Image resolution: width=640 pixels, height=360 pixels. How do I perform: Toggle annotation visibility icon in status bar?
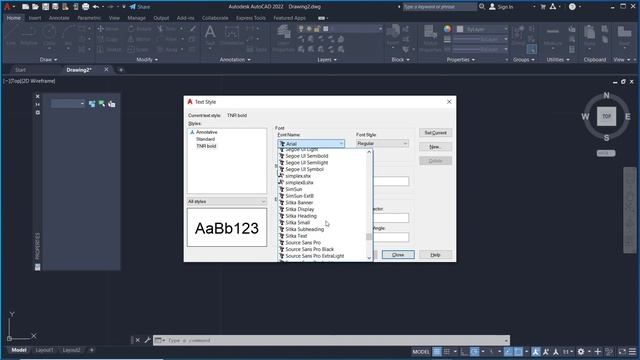(536, 351)
